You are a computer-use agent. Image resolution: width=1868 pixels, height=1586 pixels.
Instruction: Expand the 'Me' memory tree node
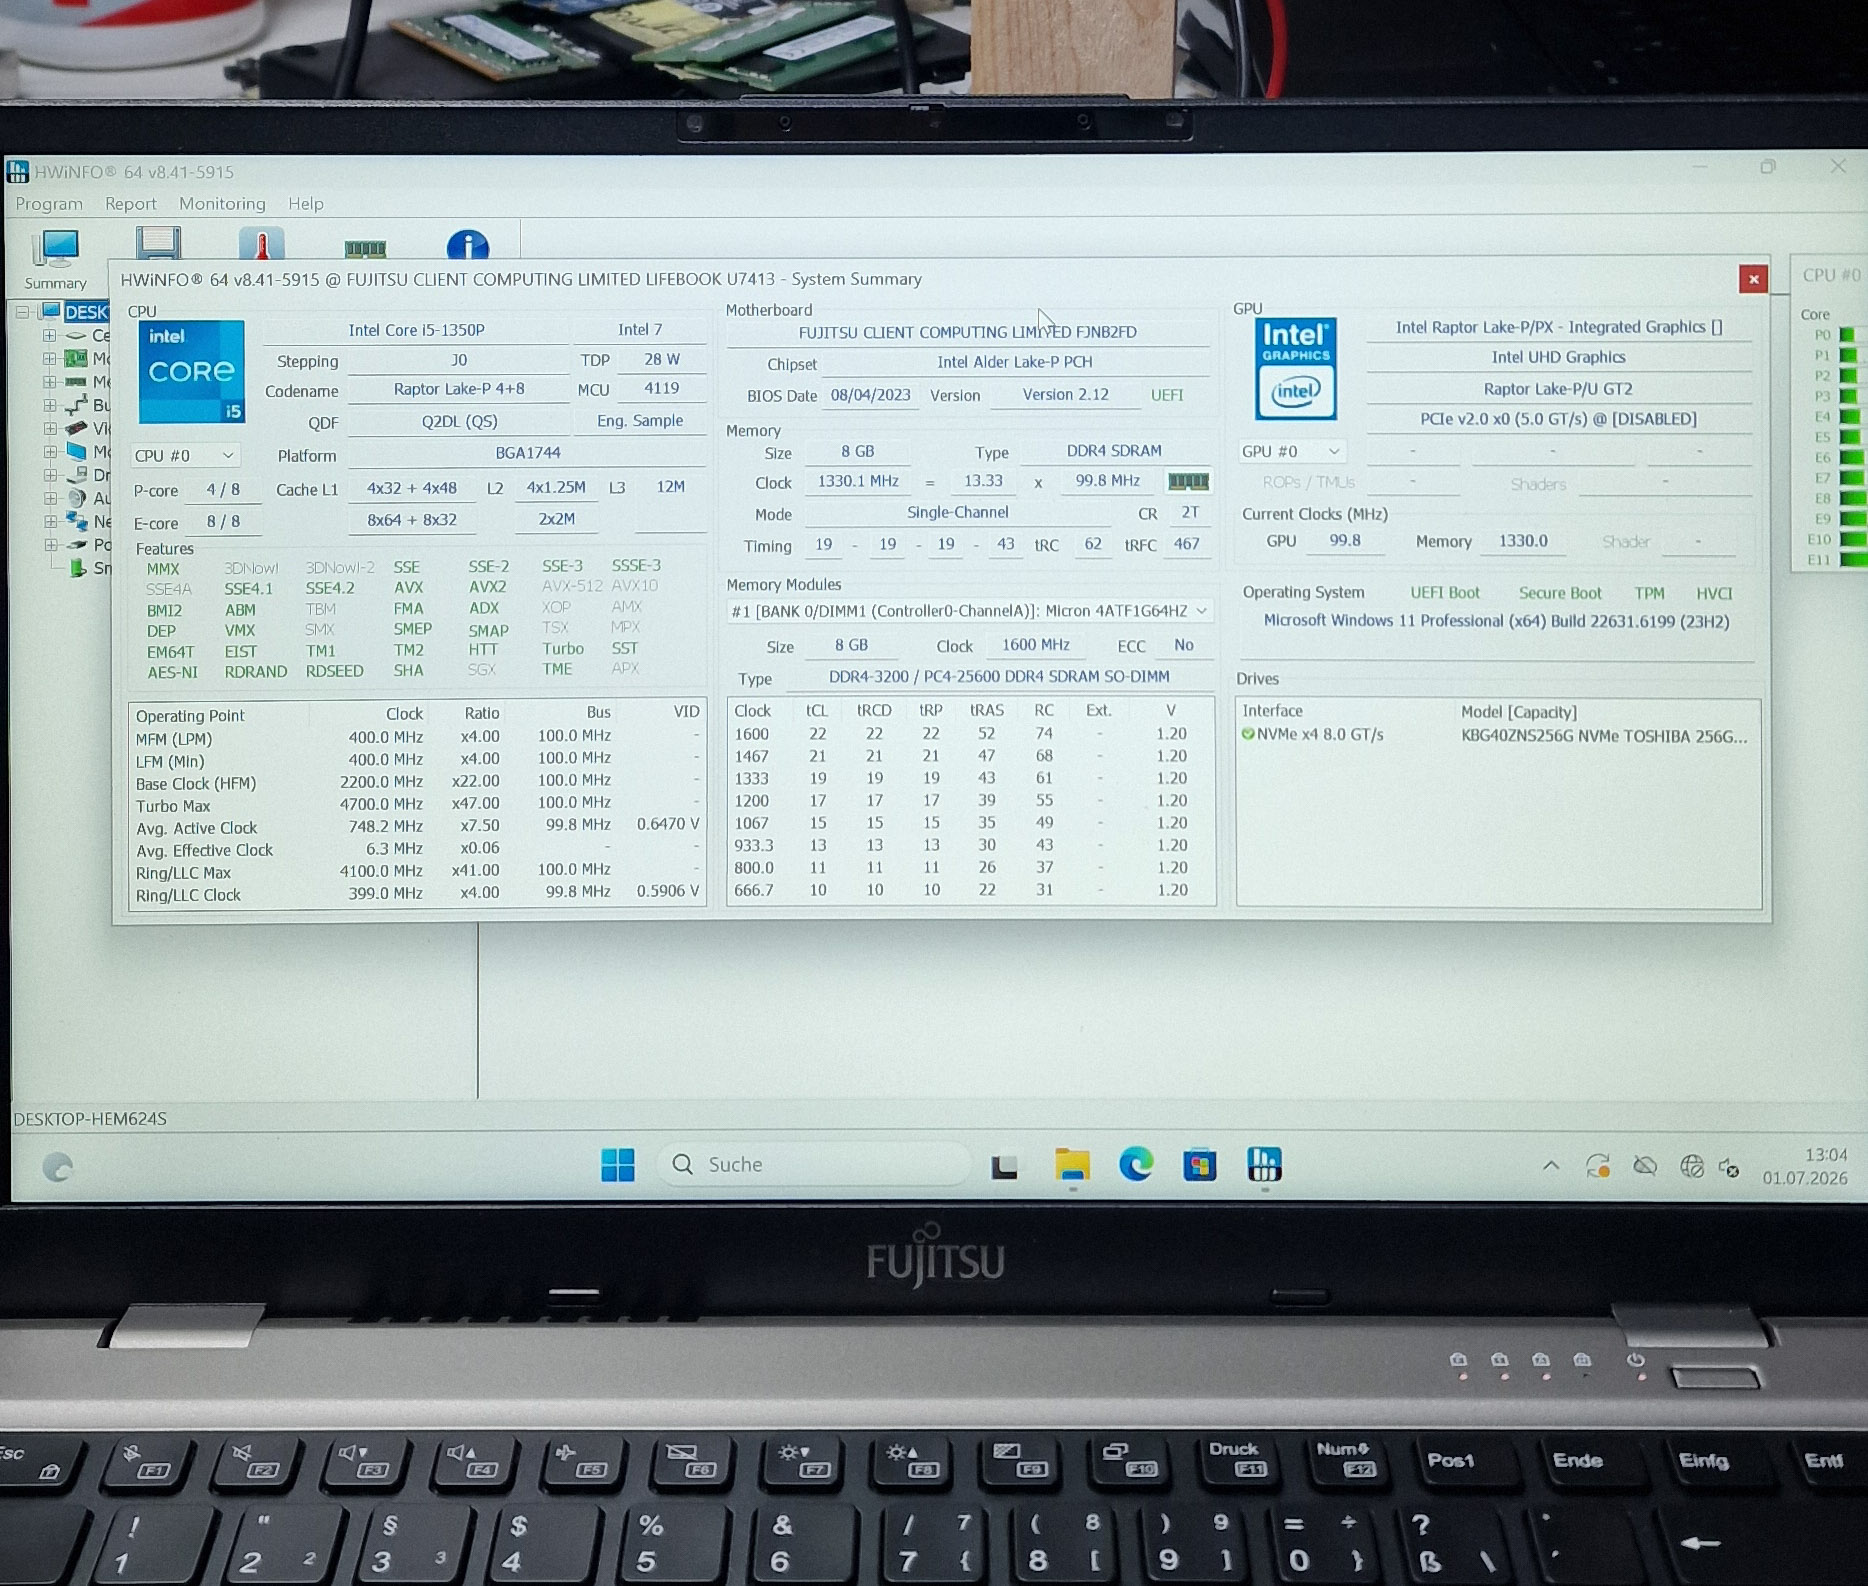pos(49,382)
